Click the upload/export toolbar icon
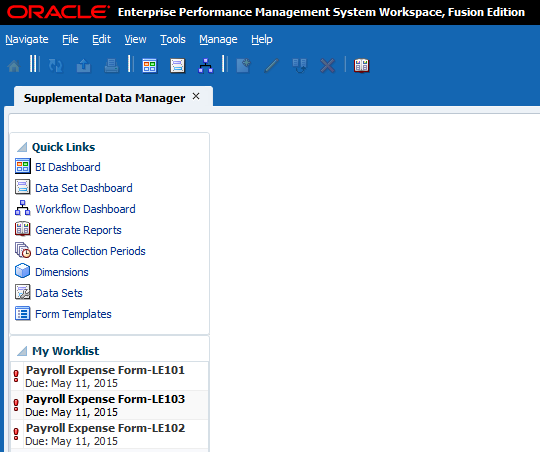The image size is (540, 452). tap(83, 65)
